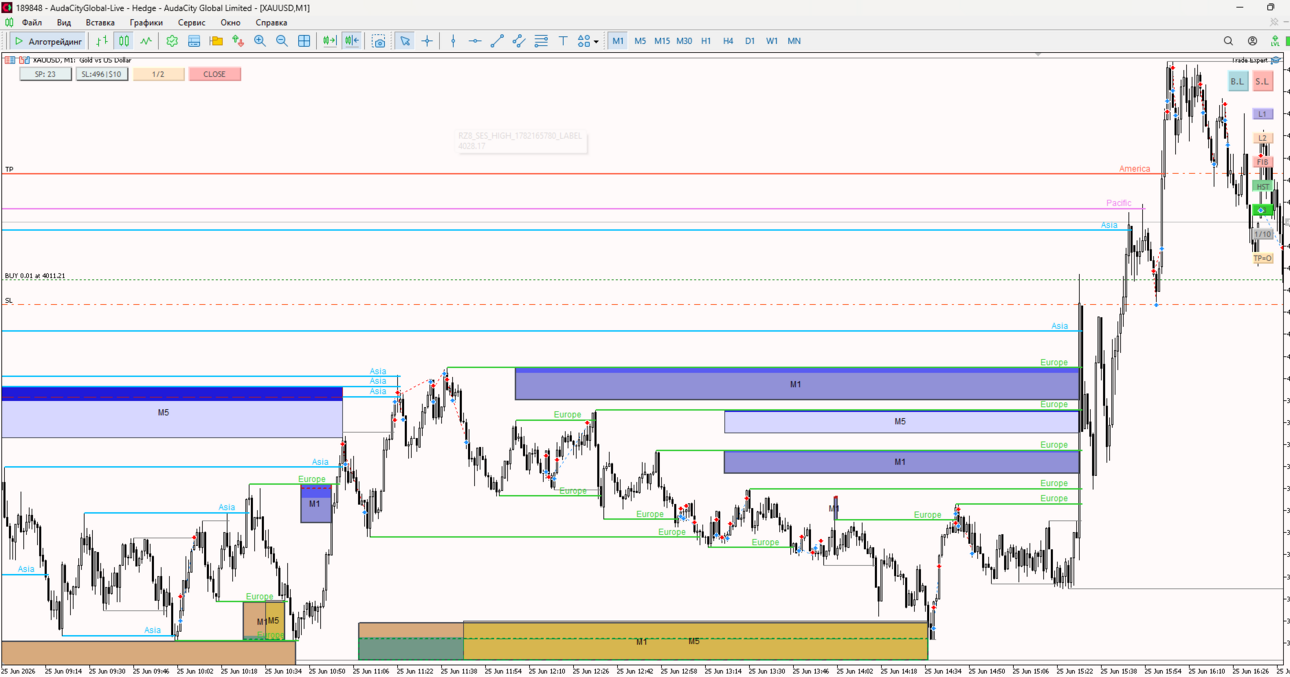This screenshot has width=1290, height=677.
Task: Select the TP level label
Action: click(9, 169)
